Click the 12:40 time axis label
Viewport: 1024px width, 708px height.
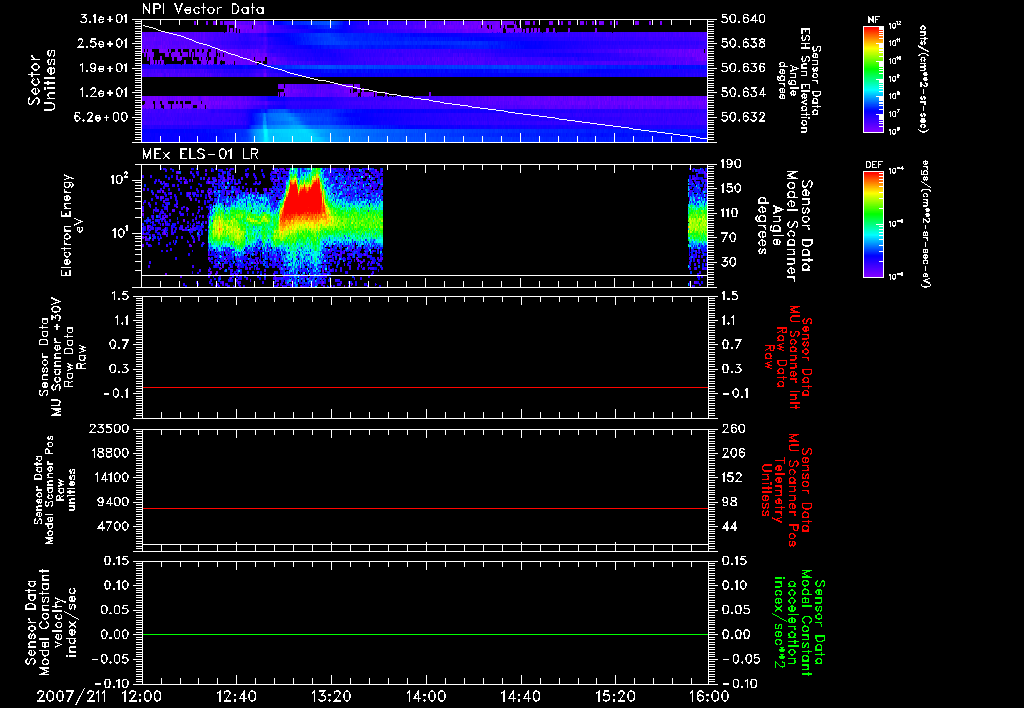236,696
